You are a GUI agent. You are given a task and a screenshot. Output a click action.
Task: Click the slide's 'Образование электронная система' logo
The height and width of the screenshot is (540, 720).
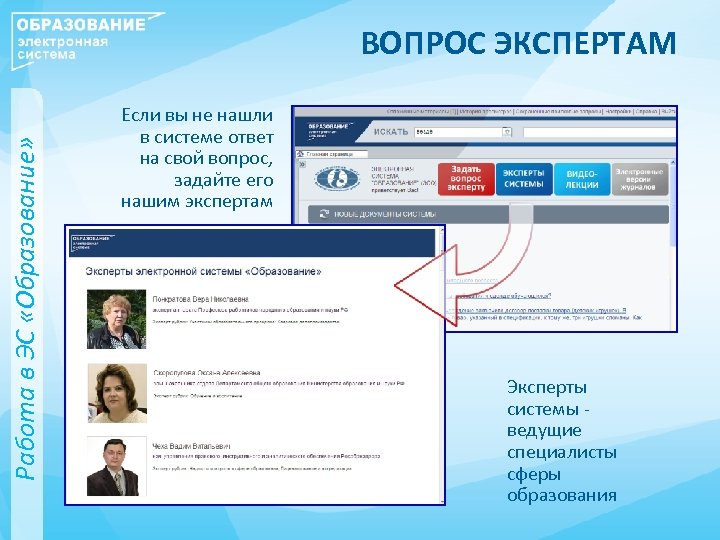[x=87, y=40]
